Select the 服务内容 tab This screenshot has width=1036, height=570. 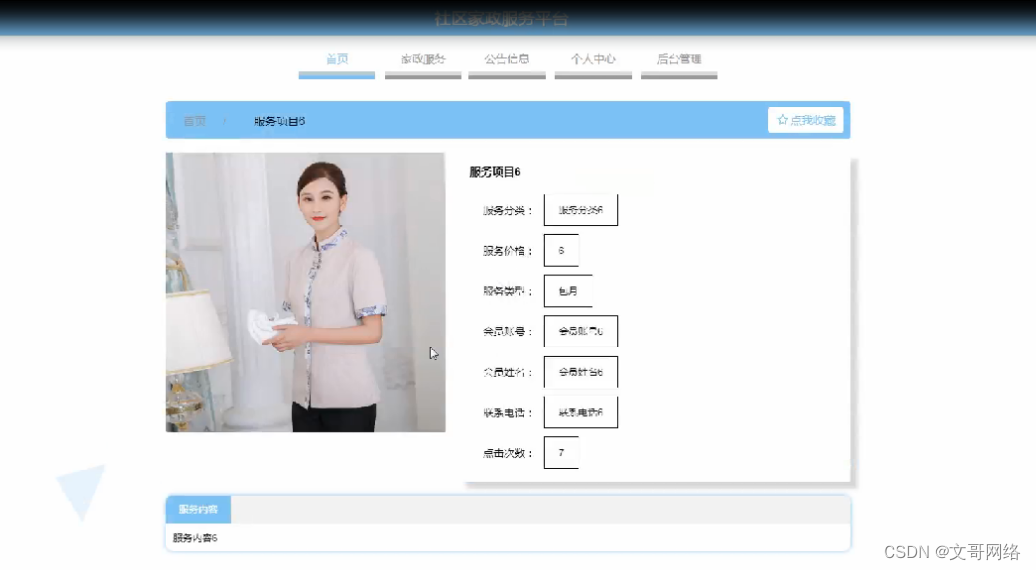pyautogui.click(x=198, y=509)
